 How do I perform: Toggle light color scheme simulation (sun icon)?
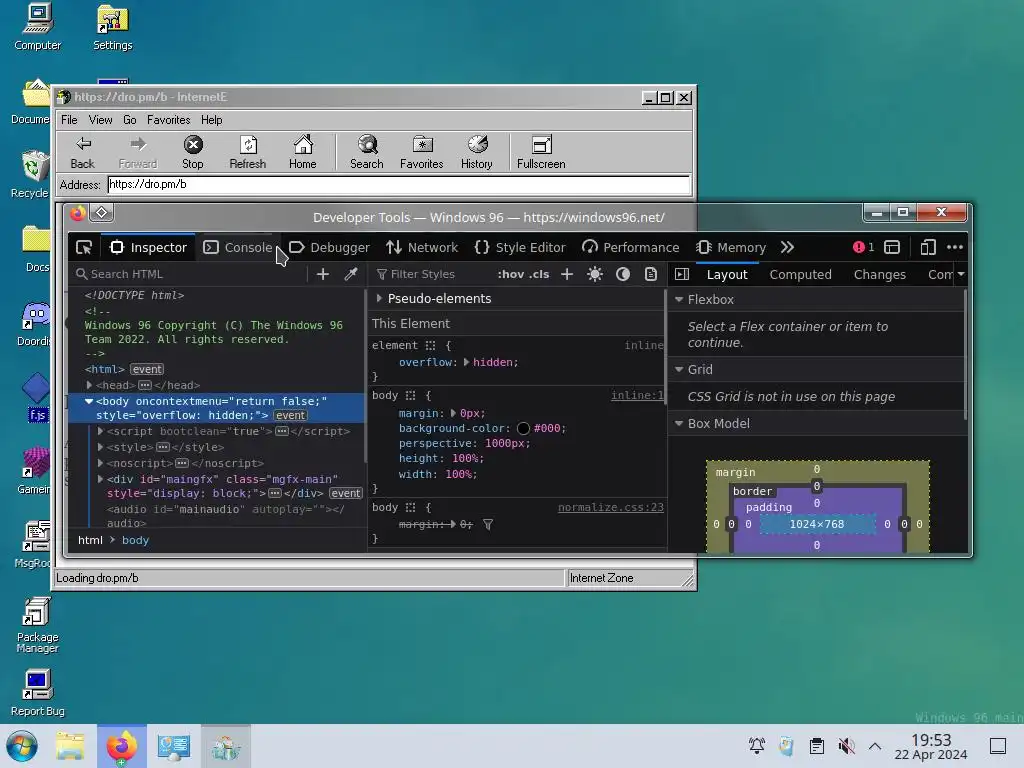[x=594, y=274]
